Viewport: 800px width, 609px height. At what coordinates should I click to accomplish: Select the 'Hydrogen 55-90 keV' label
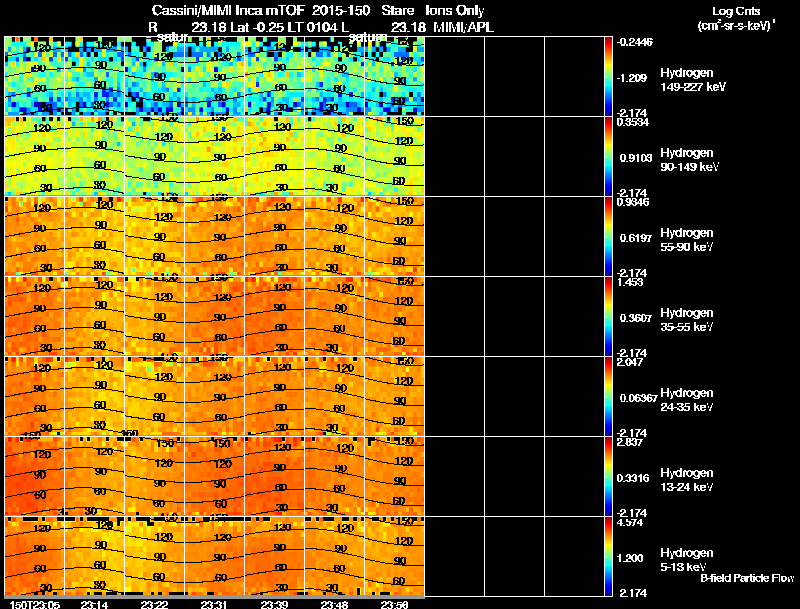(687, 240)
